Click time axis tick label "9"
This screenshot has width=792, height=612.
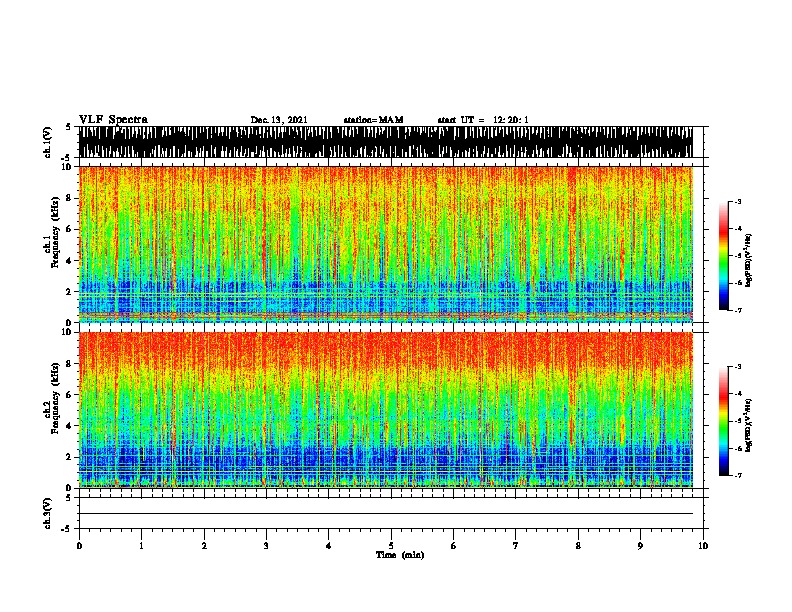click(640, 546)
